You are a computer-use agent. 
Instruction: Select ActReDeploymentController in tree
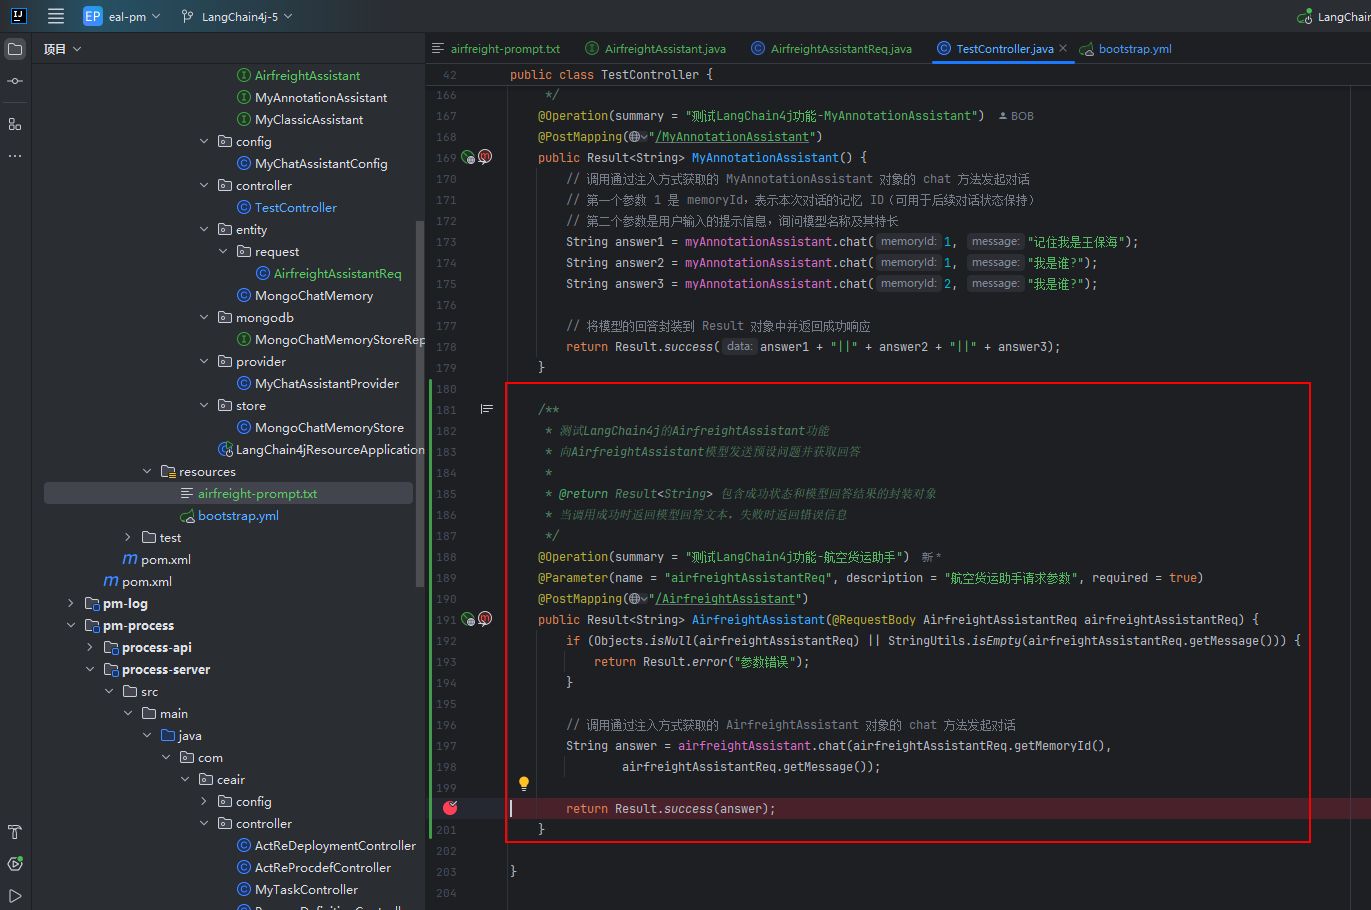click(335, 846)
